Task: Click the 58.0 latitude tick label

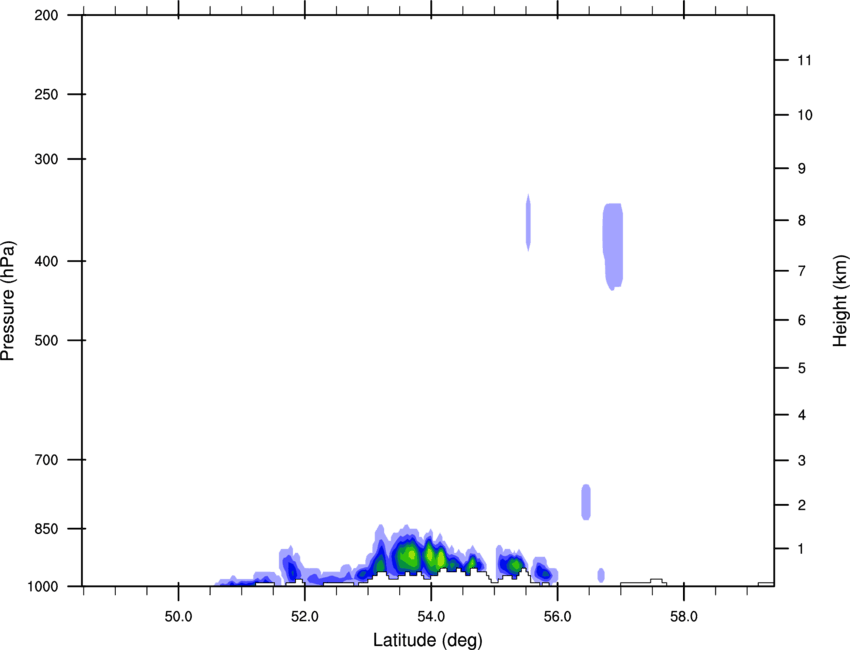Action: click(x=684, y=617)
